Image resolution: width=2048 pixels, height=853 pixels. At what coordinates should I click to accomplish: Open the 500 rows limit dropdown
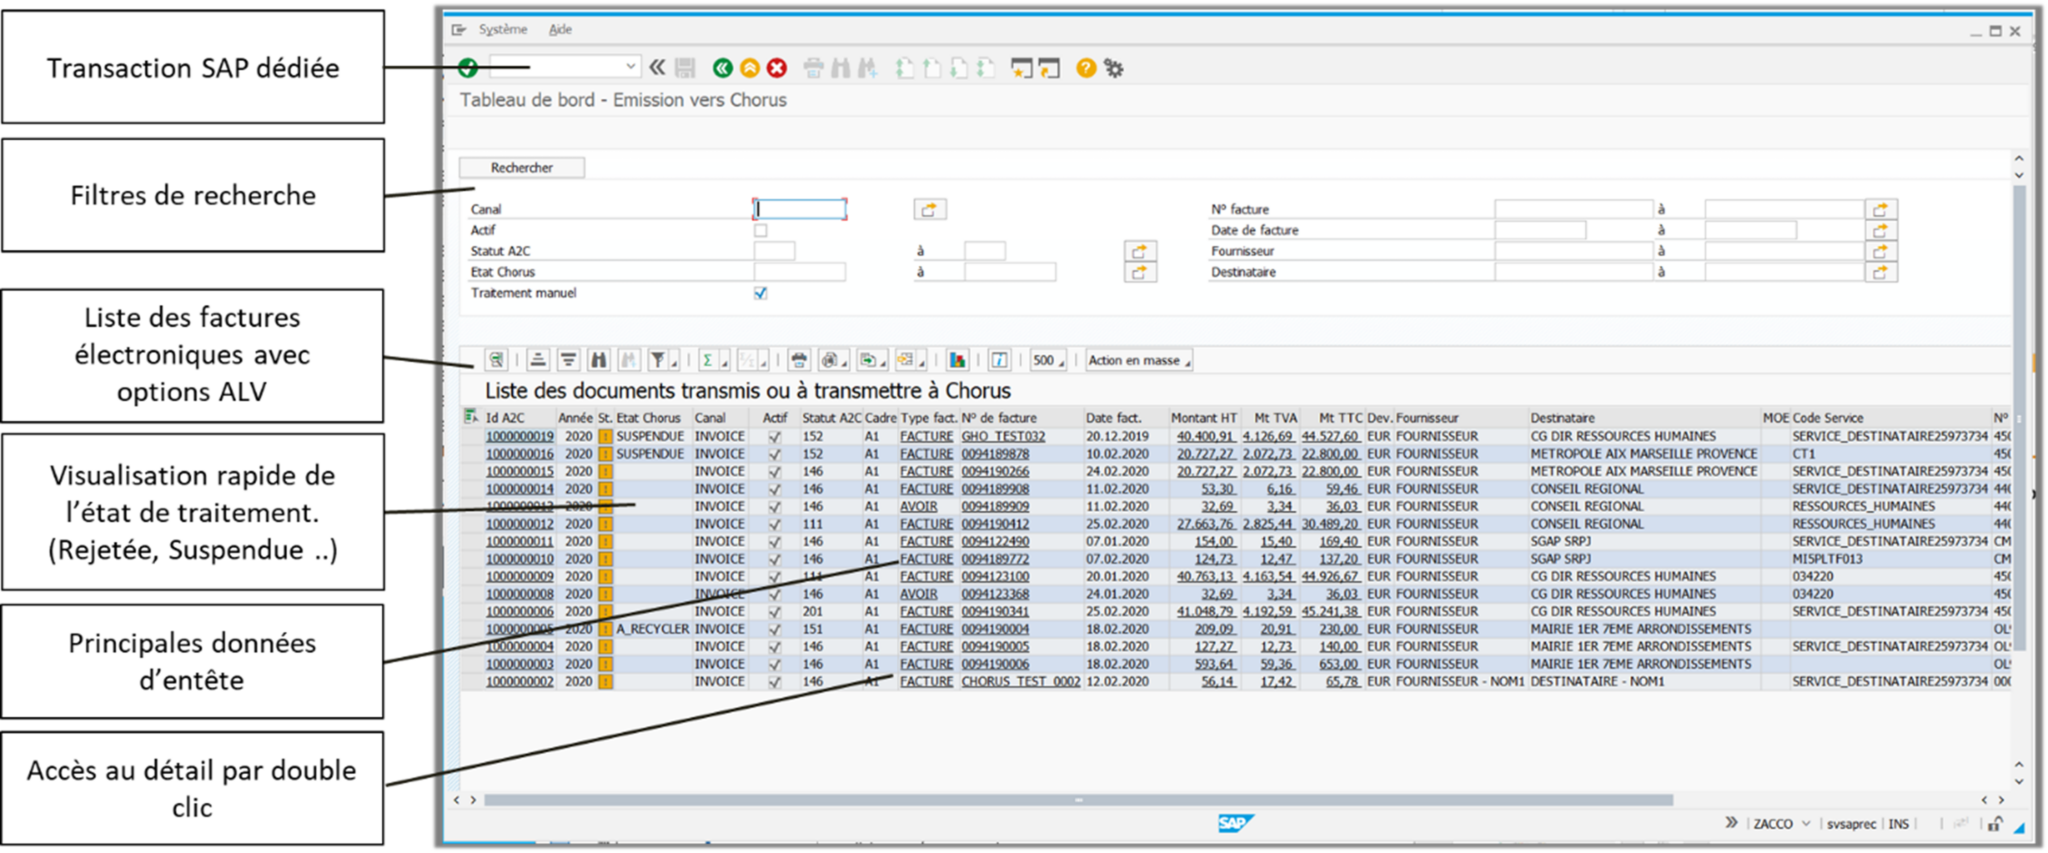(1048, 360)
